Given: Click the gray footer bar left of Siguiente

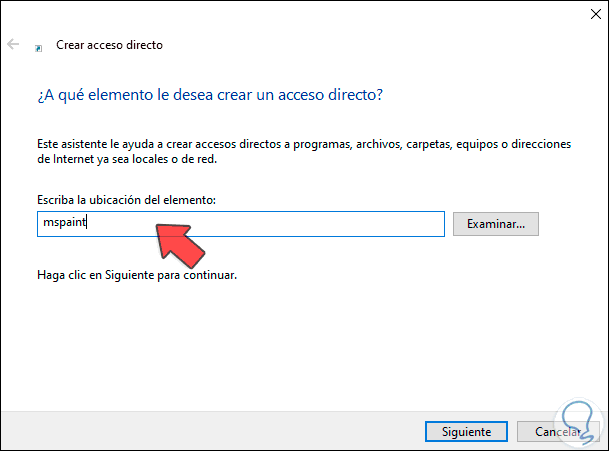Looking at the screenshot, I should [200, 431].
